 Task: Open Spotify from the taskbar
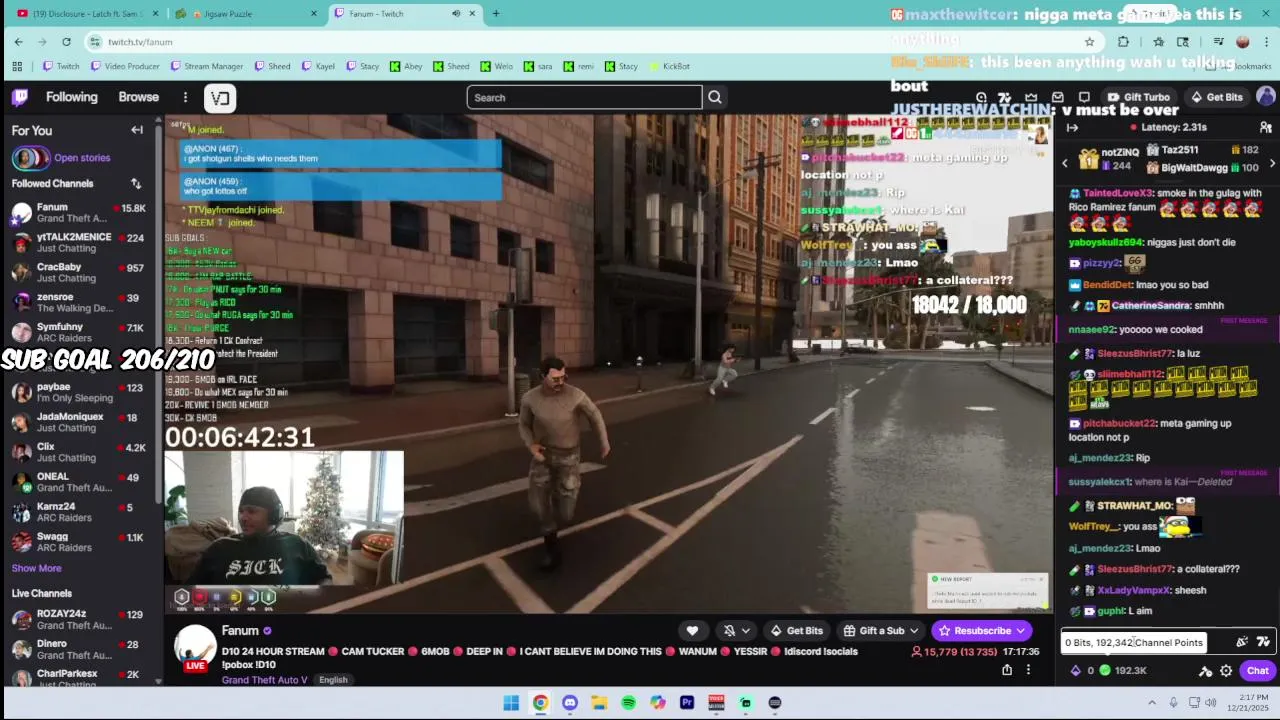pyautogui.click(x=628, y=703)
